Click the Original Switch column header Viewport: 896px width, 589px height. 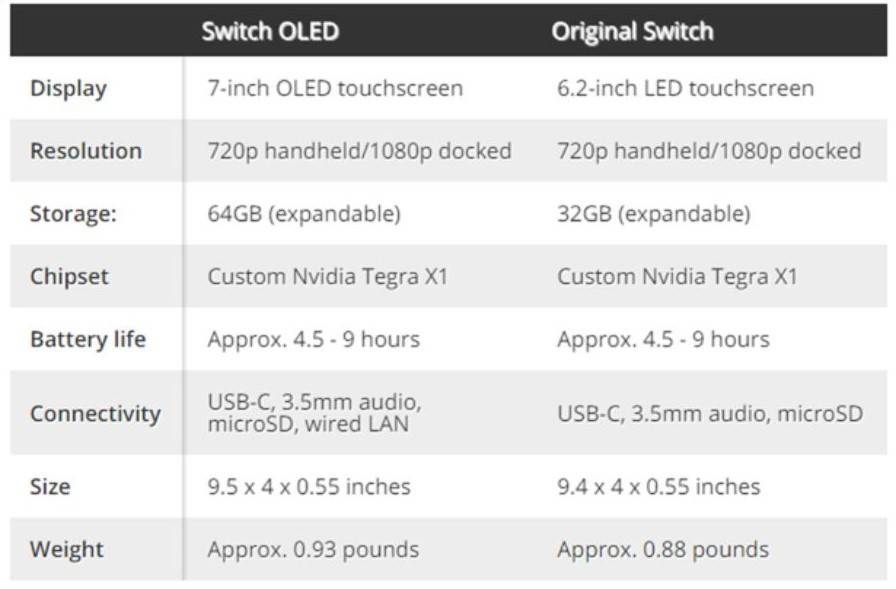(x=632, y=31)
